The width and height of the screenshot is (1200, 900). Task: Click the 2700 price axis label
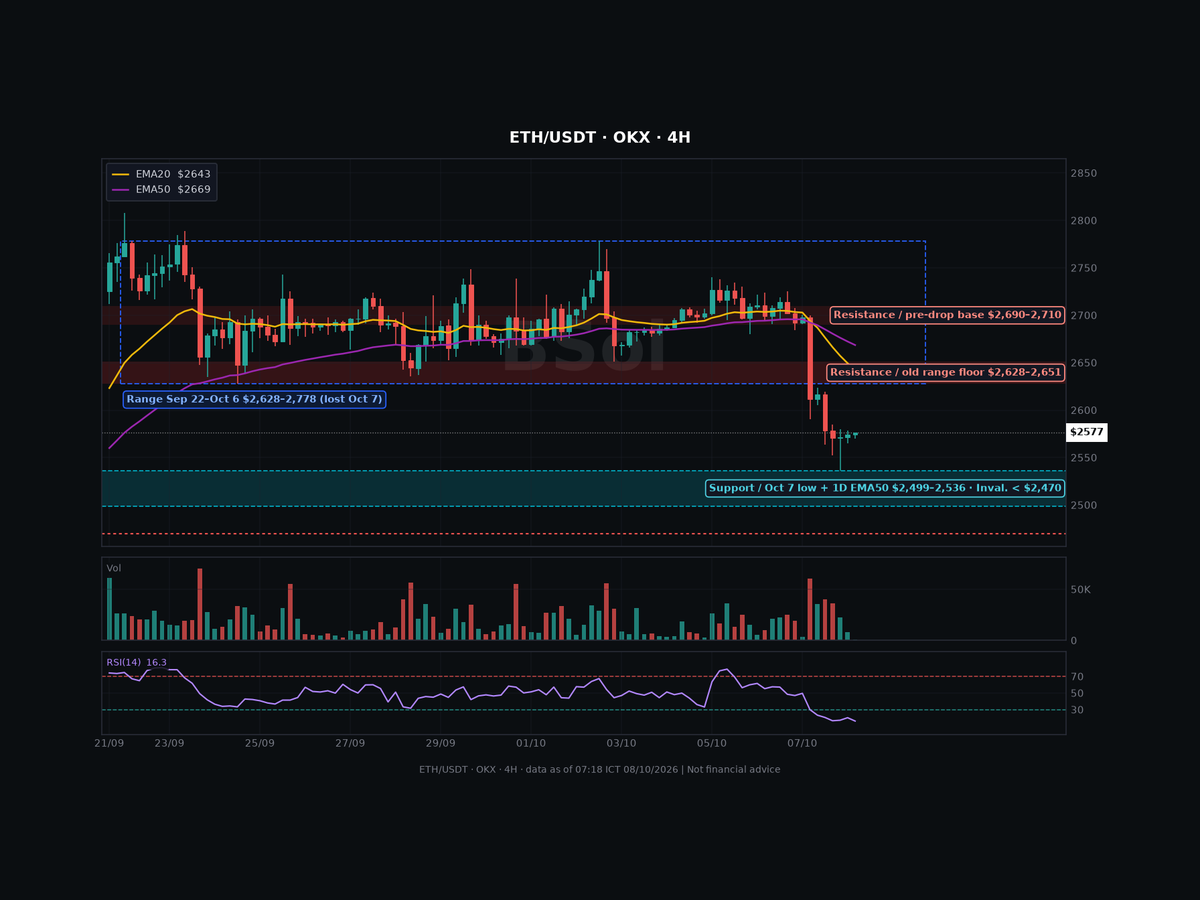coord(1084,316)
